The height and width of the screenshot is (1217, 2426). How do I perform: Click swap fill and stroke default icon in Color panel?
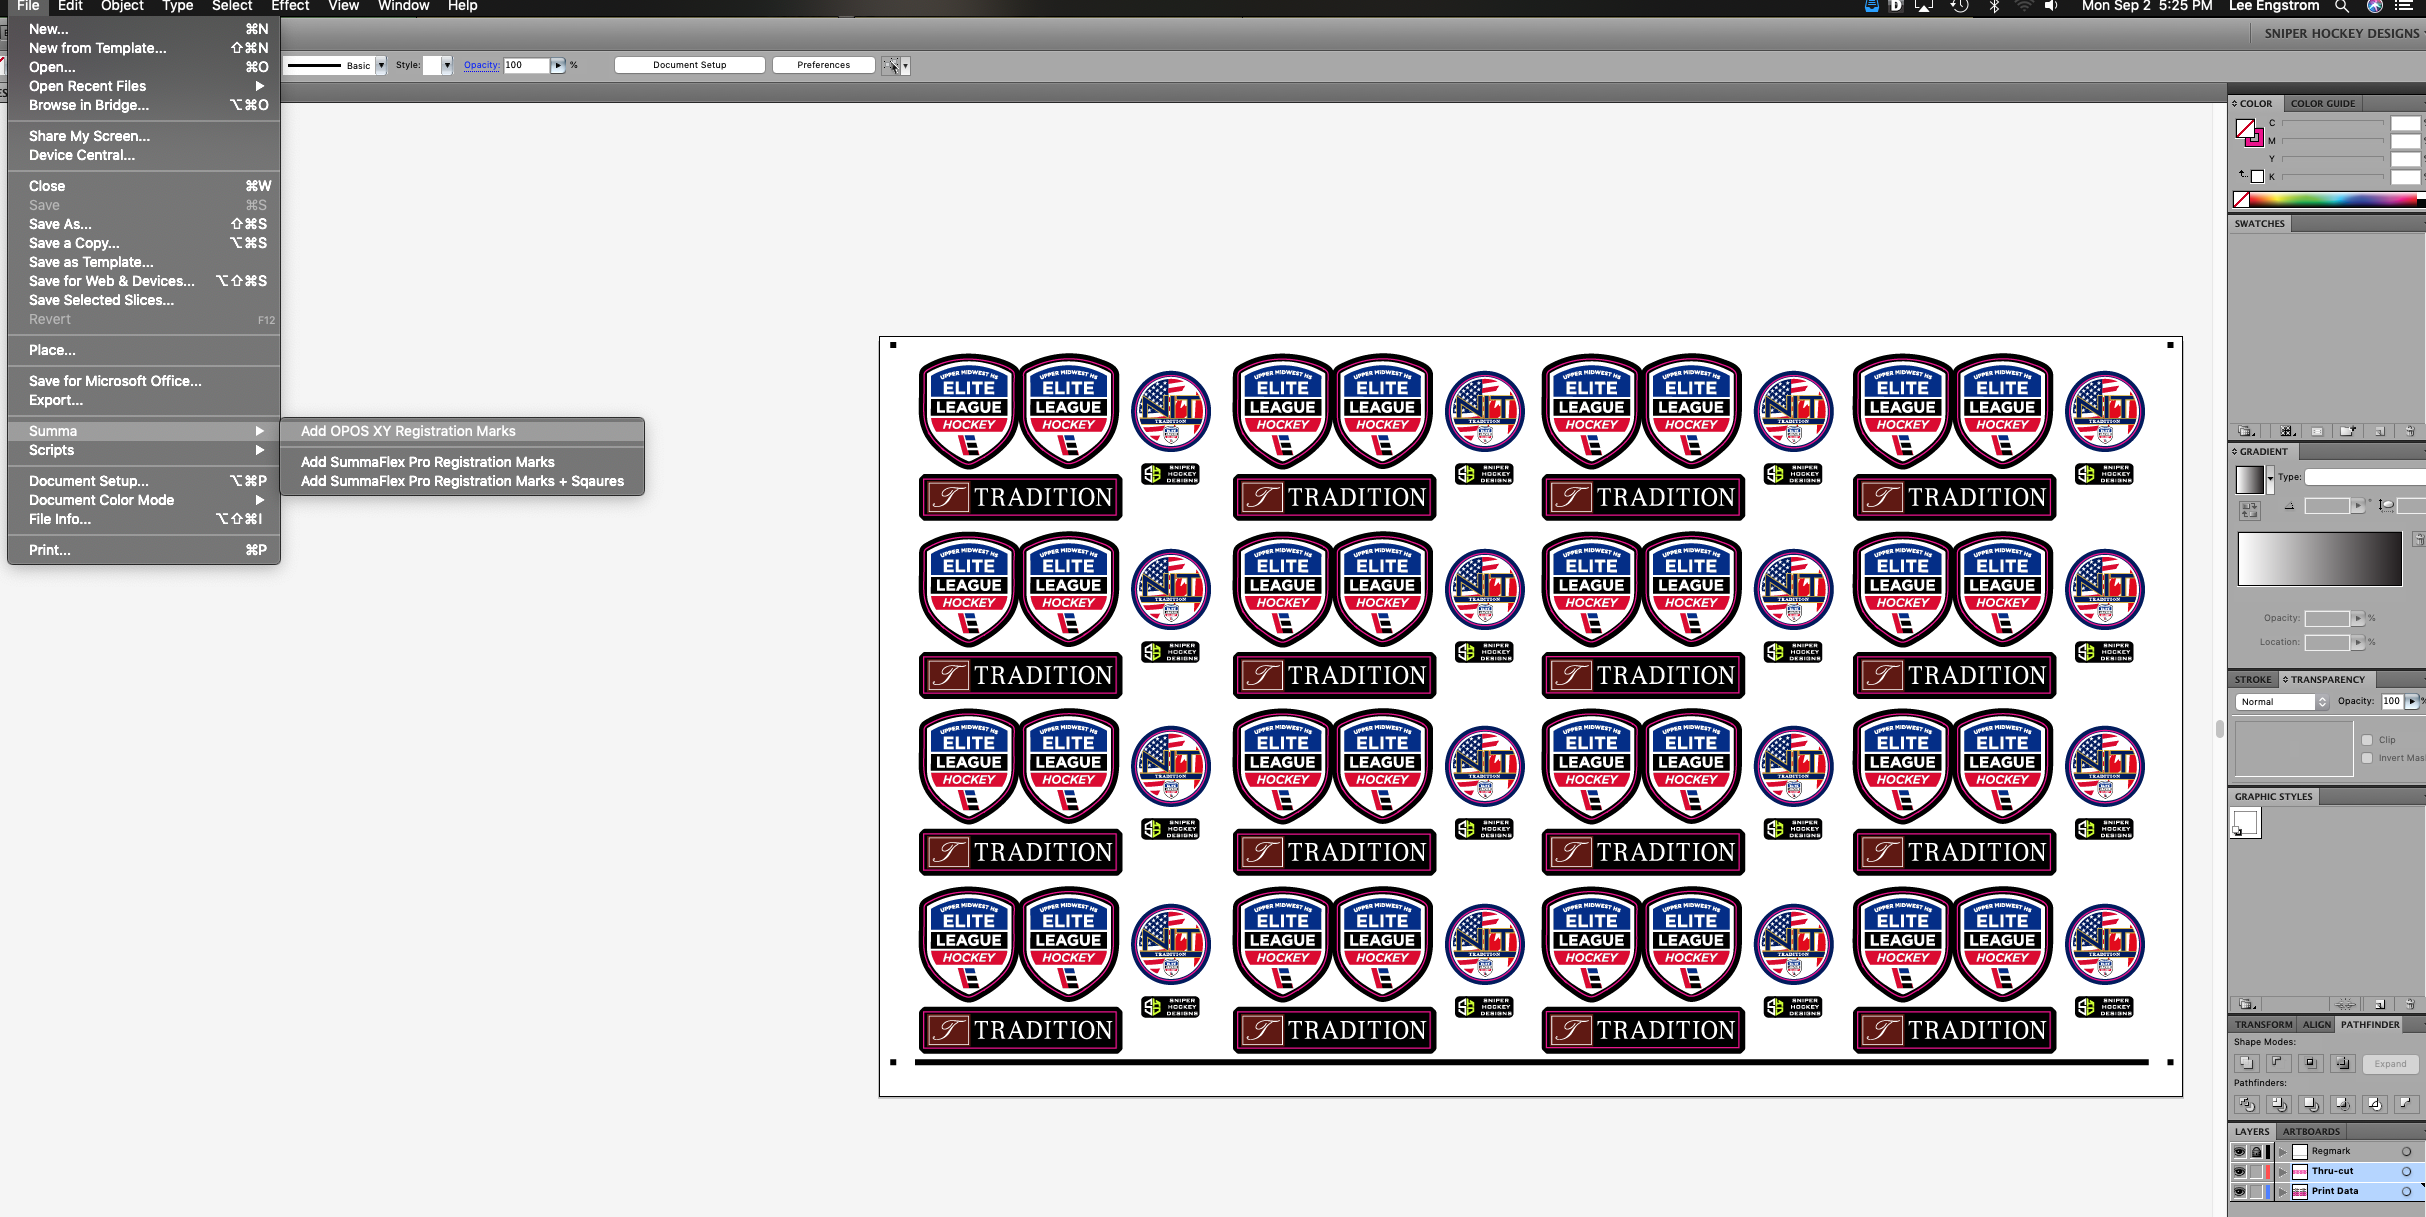pos(2242,174)
